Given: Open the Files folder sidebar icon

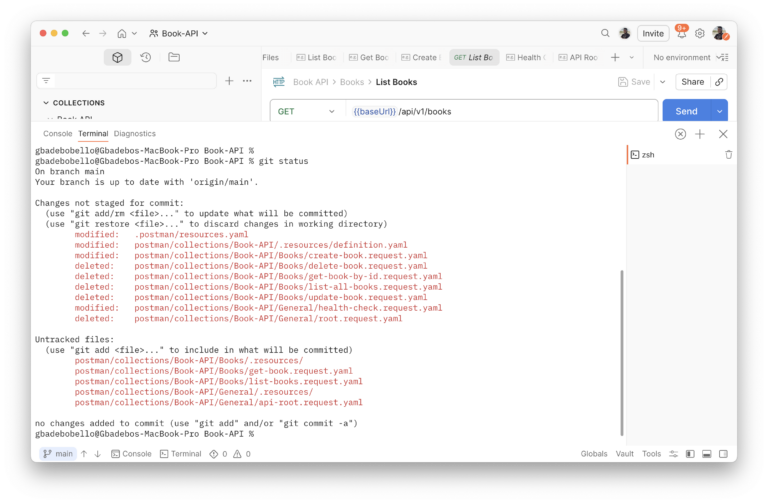Looking at the screenshot, I should [174, 57].
